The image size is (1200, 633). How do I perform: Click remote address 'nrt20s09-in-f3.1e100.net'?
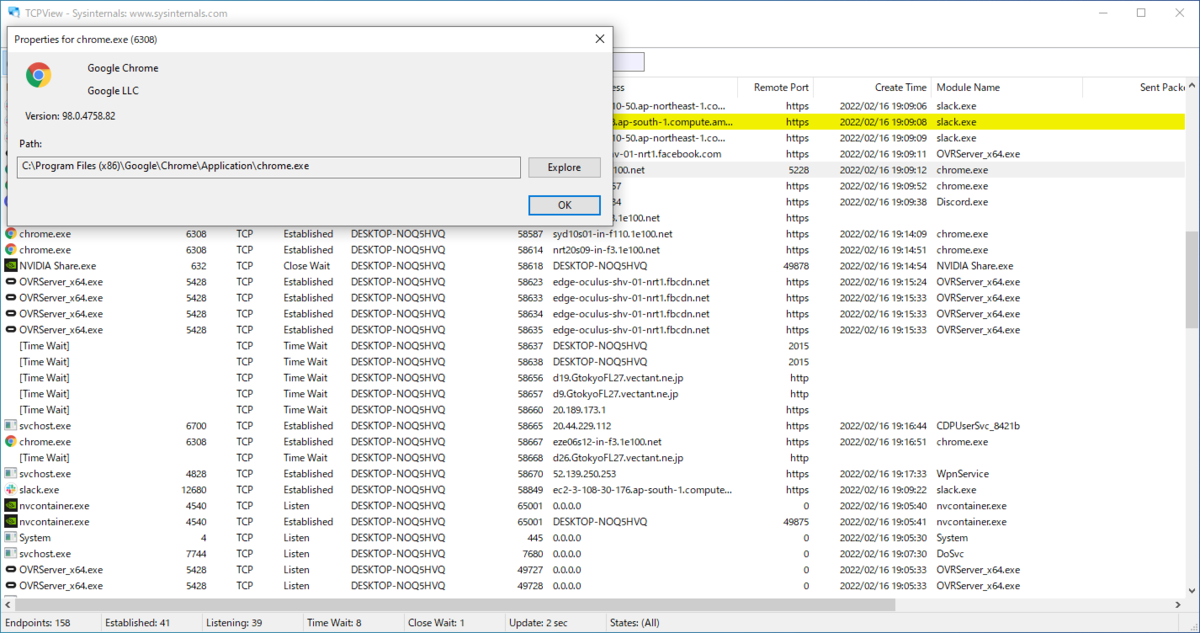click(x=606, y=250)
